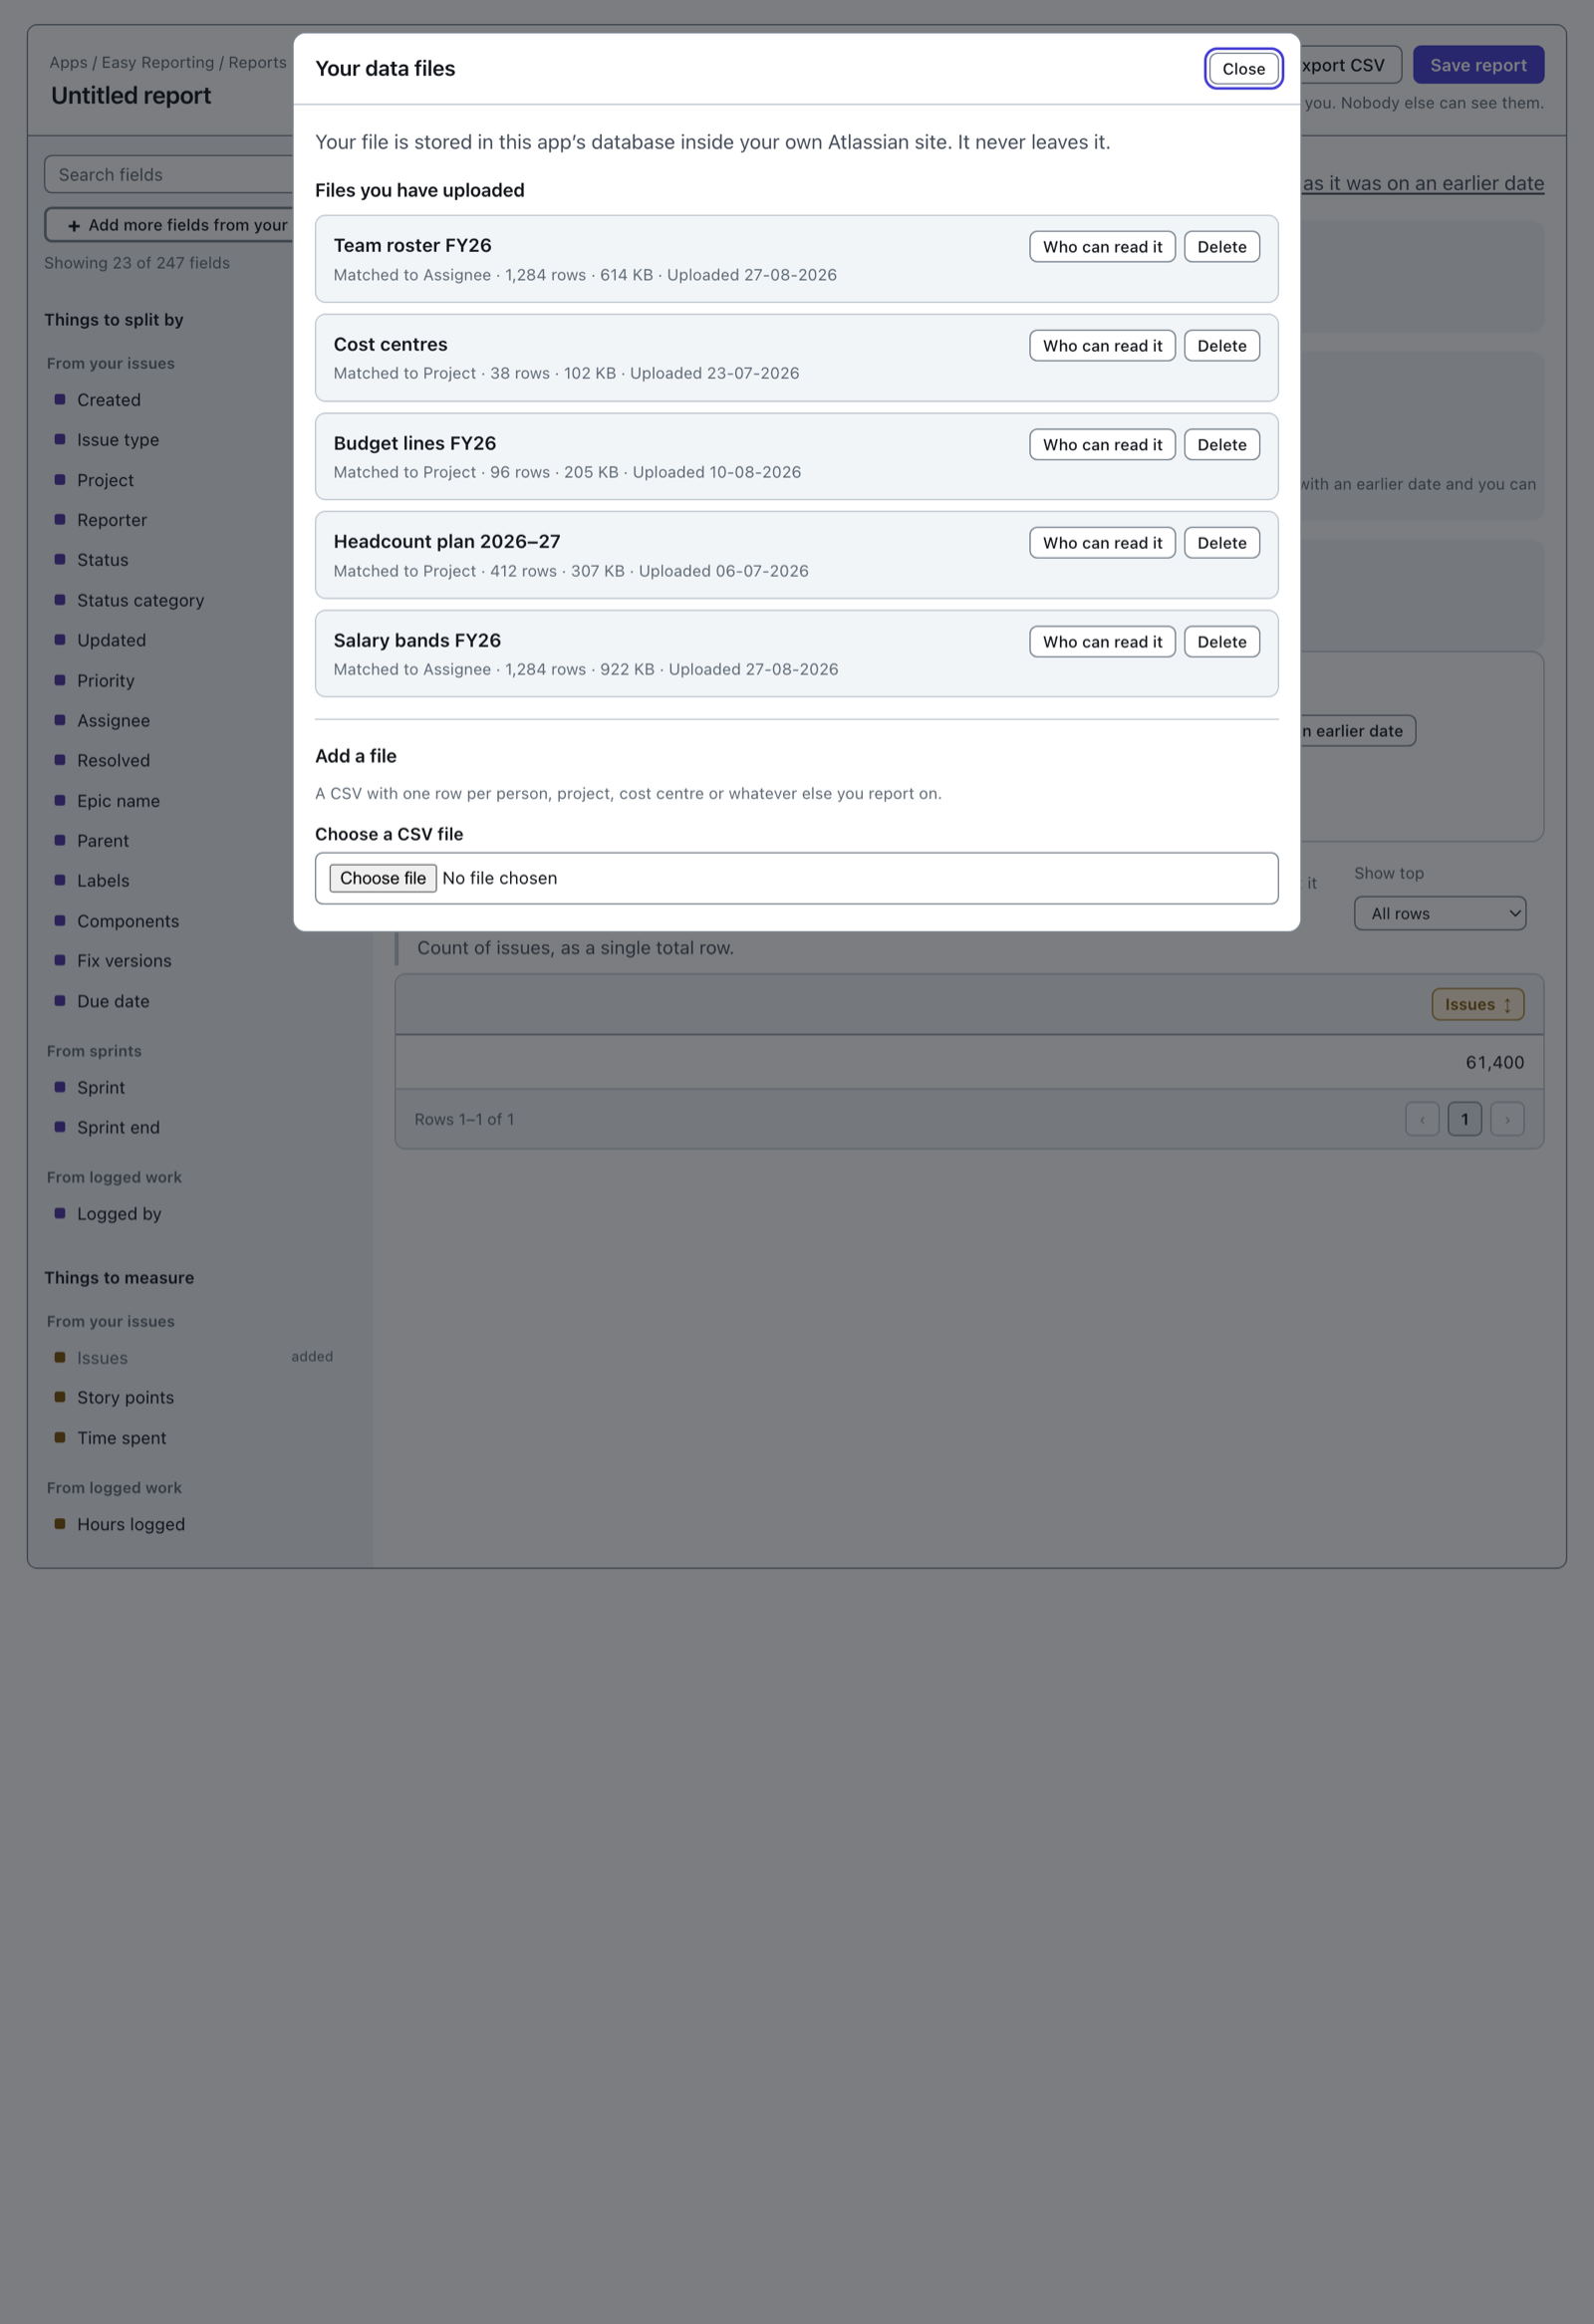
Task: Open who can read Cost centres
Action: (1102, 346)
